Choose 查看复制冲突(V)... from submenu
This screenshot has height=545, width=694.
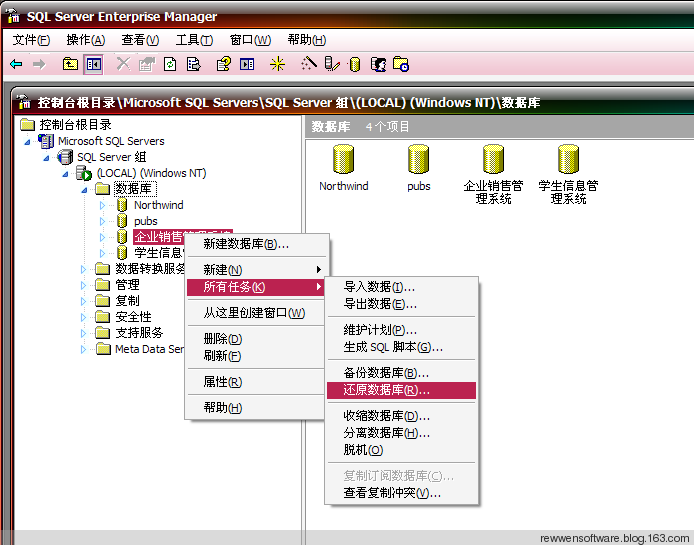coord(401,493)
